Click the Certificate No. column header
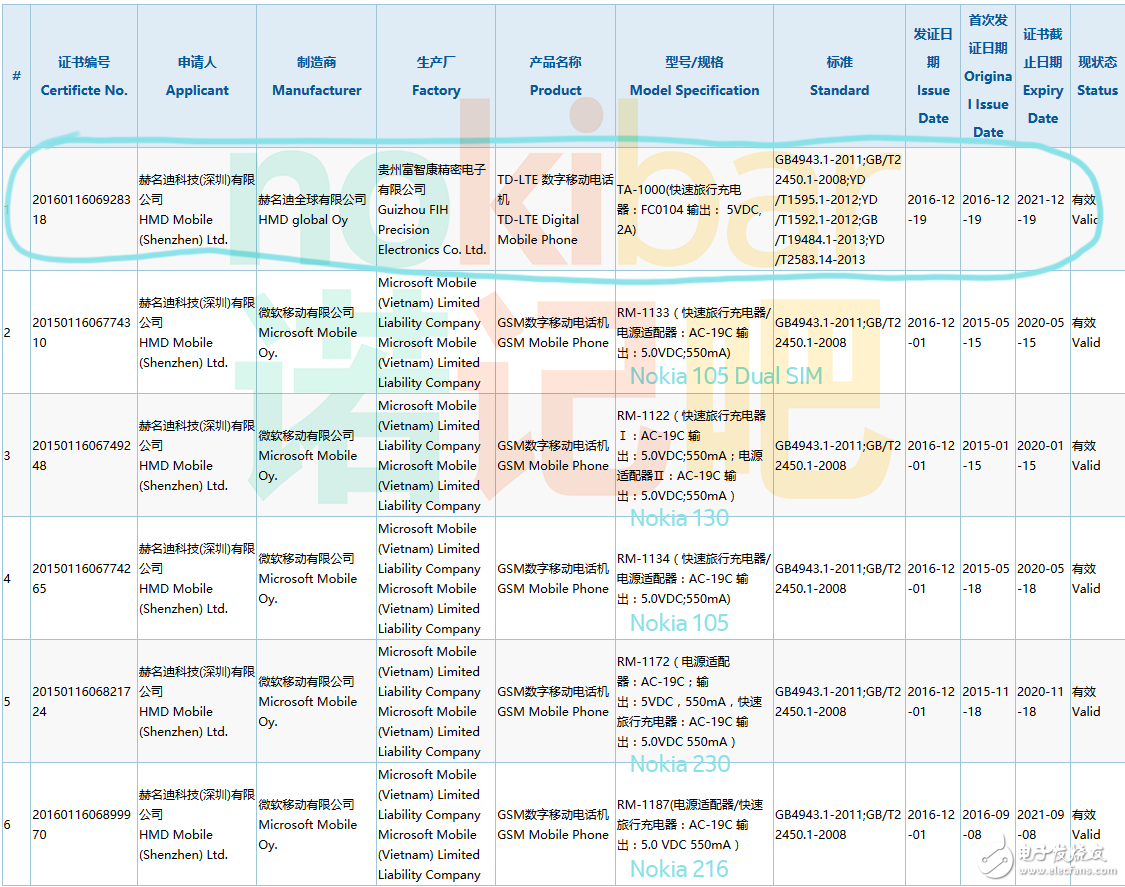The width and height of the screenshot is (1125, 887). [84, 76]
